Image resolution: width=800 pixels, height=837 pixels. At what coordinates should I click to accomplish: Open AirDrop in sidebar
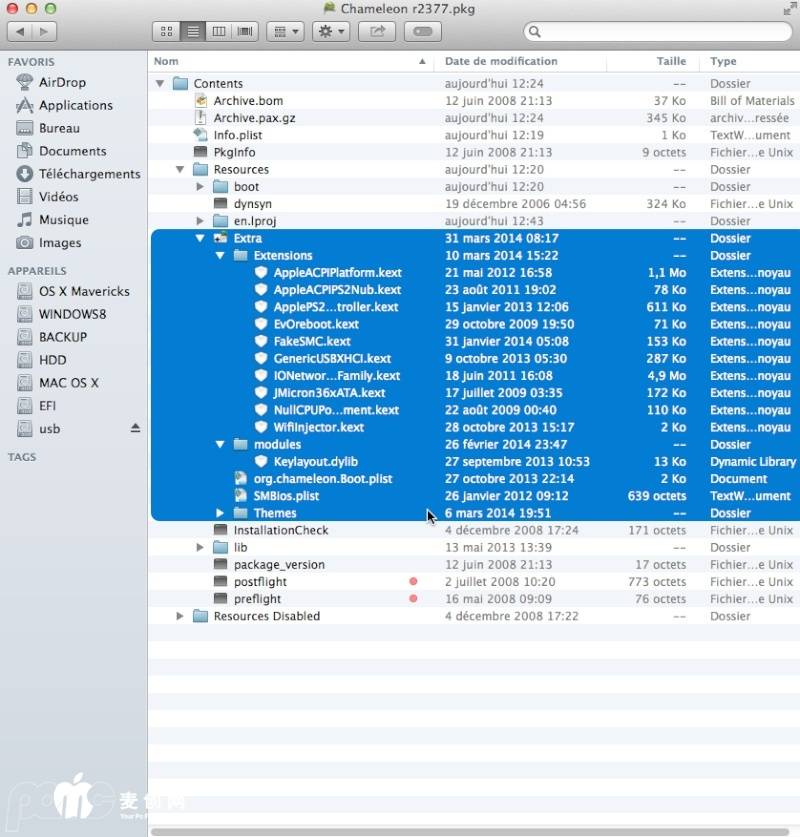(62, 82)
